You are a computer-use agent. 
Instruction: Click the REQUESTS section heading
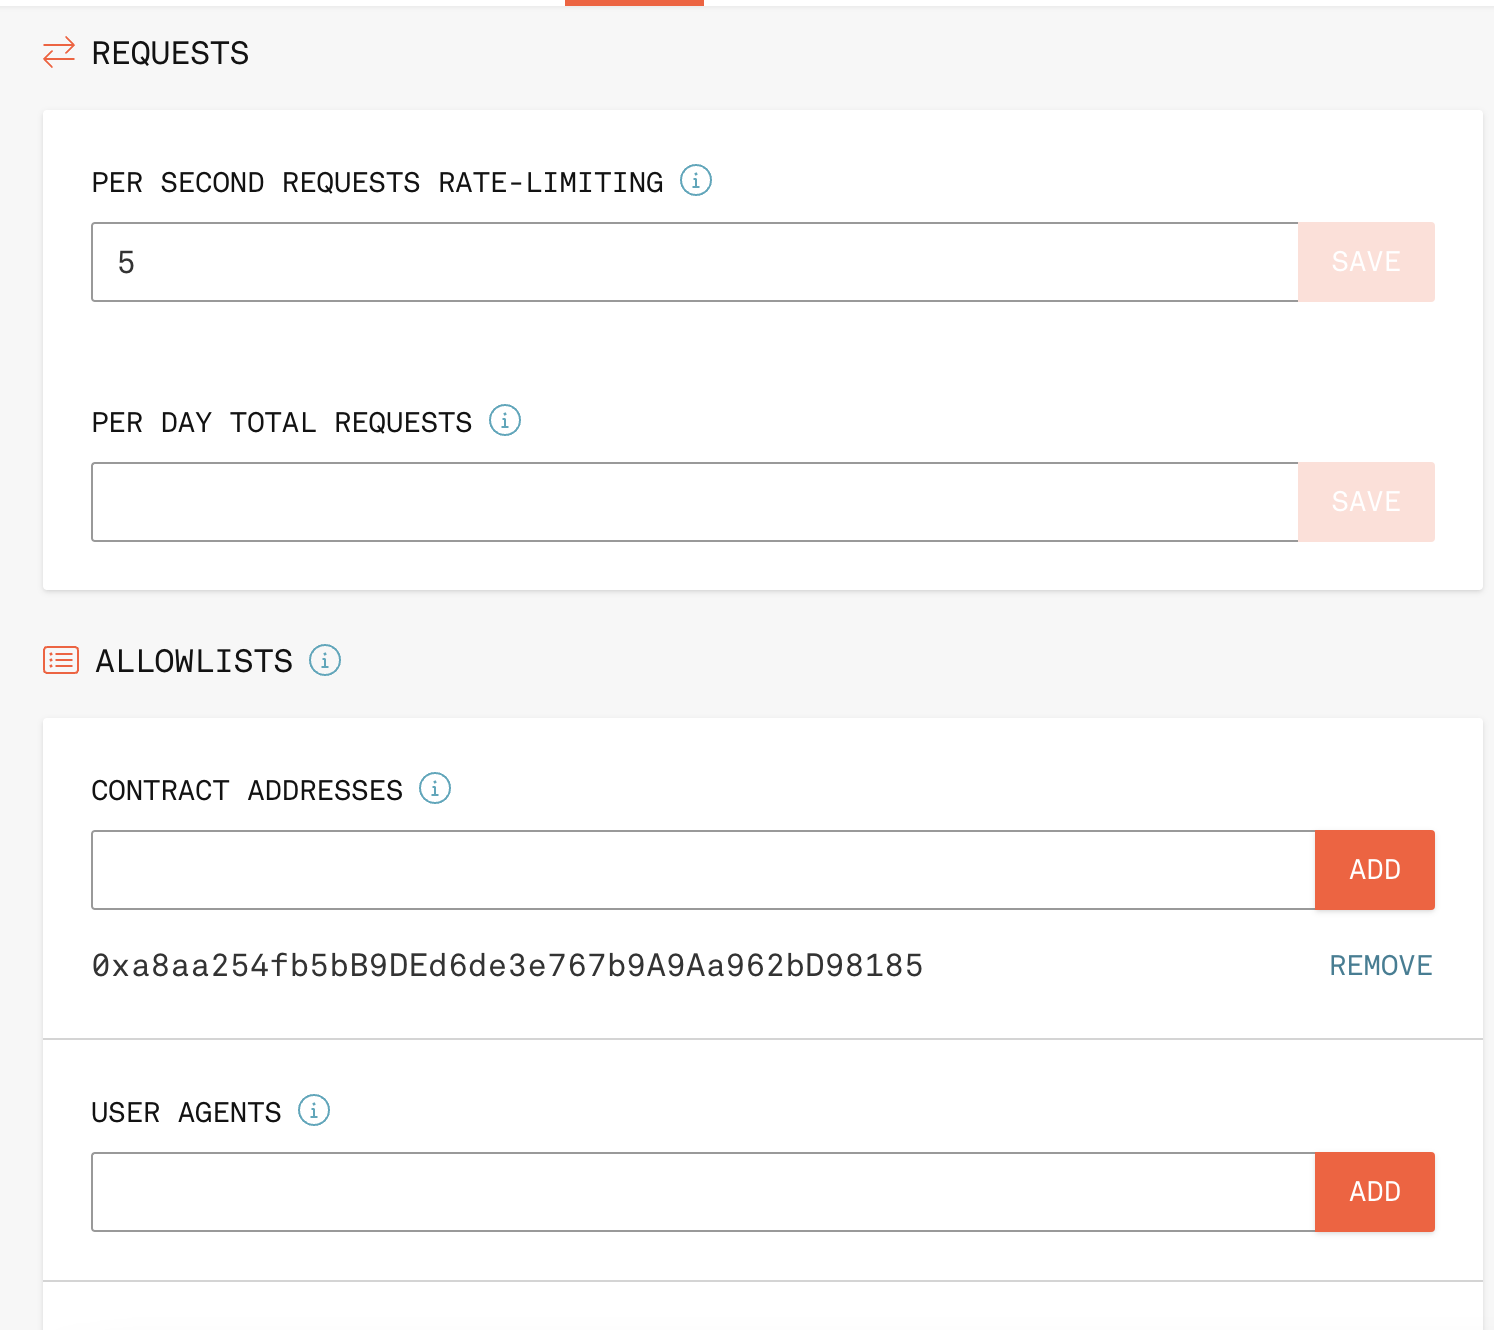170,53
